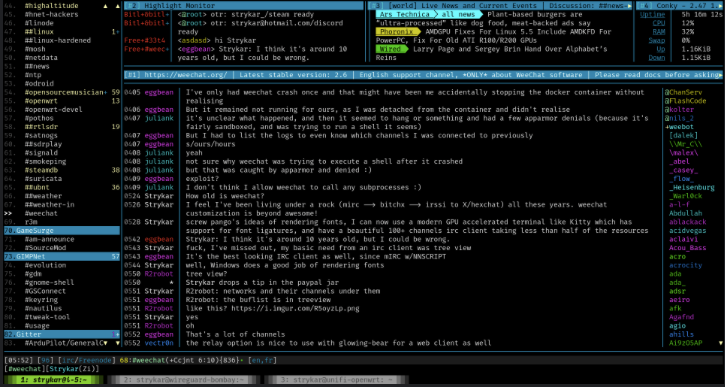Switch to the #openwrt channel
725x387 pixels.
[x=41, y=101]
